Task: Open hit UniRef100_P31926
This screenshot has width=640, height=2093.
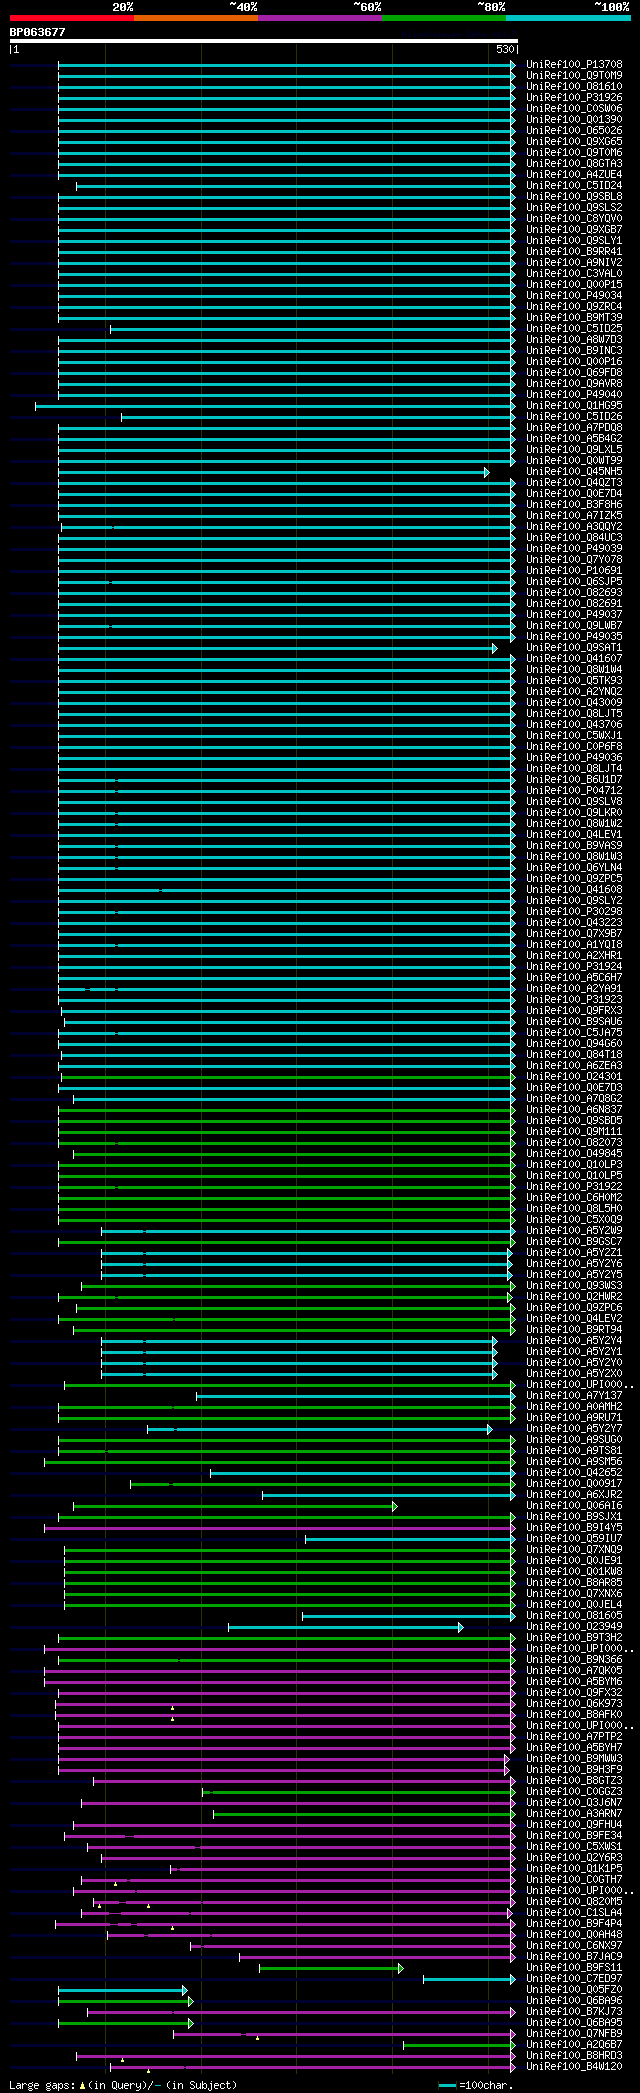Action: pyautogui.click(x=574, y=98)
